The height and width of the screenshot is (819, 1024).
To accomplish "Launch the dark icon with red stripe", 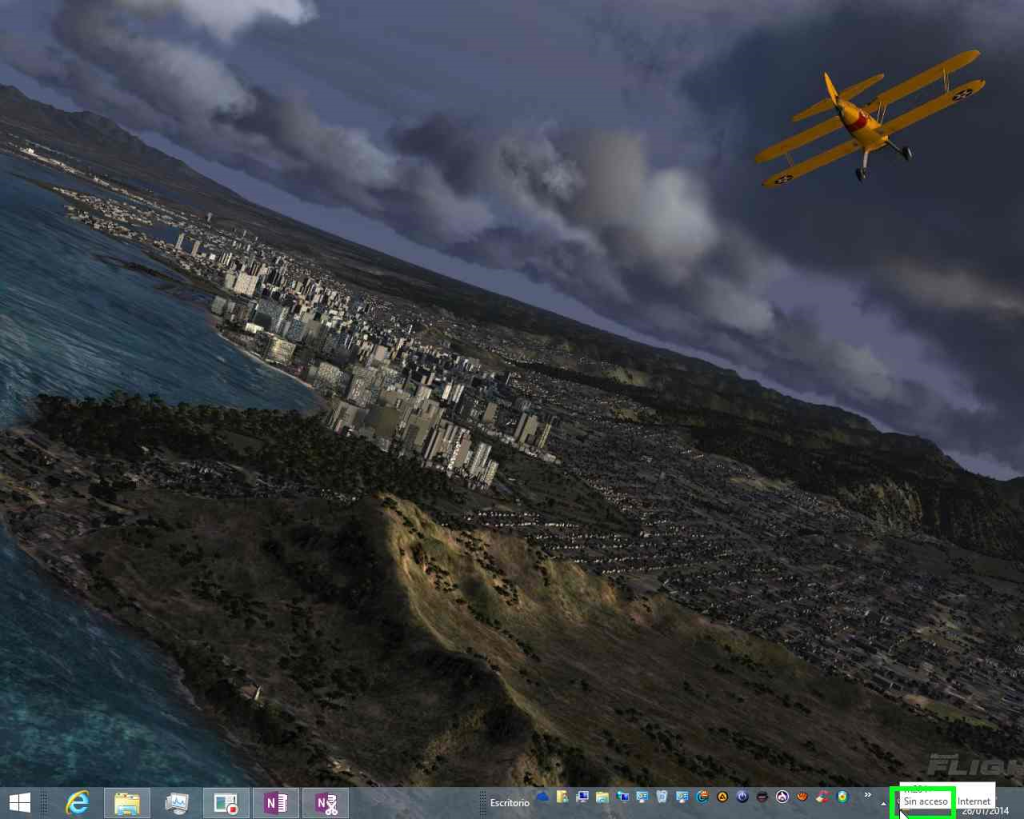I will tap(762, 797).
